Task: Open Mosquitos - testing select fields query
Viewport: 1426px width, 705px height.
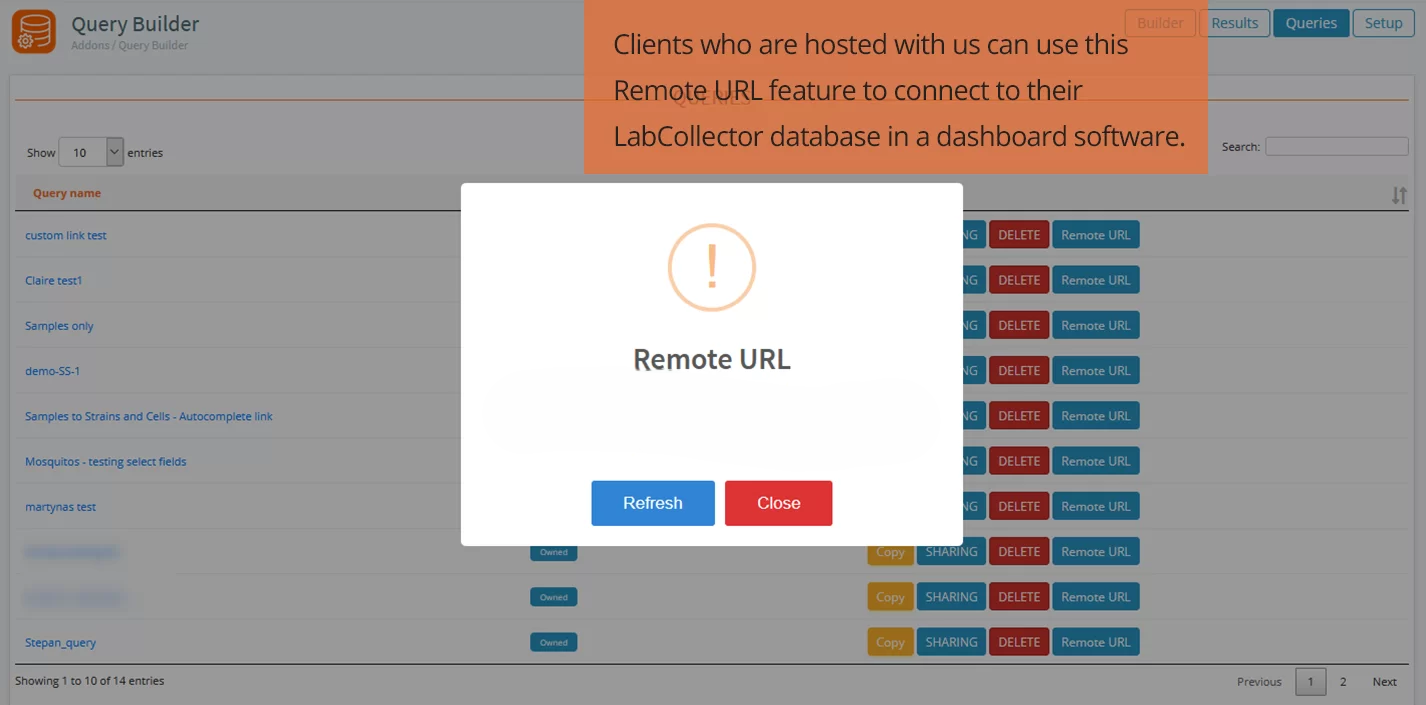Action: point(106,461)
